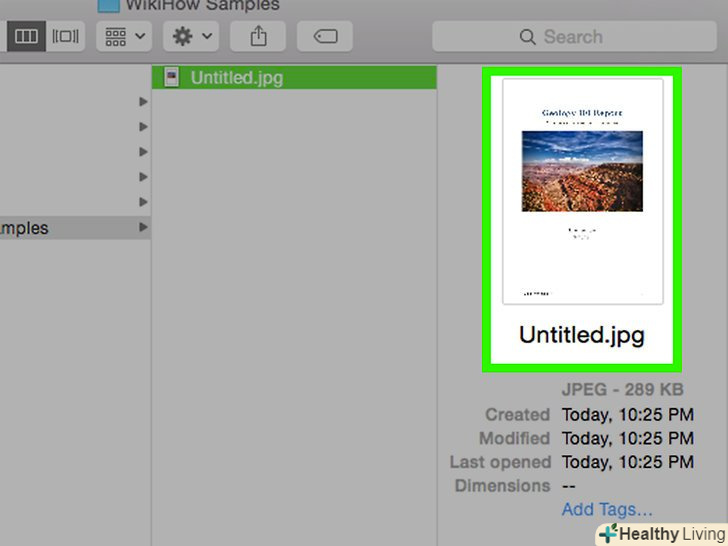Click the Edit Tags button

tap(325, 36)
